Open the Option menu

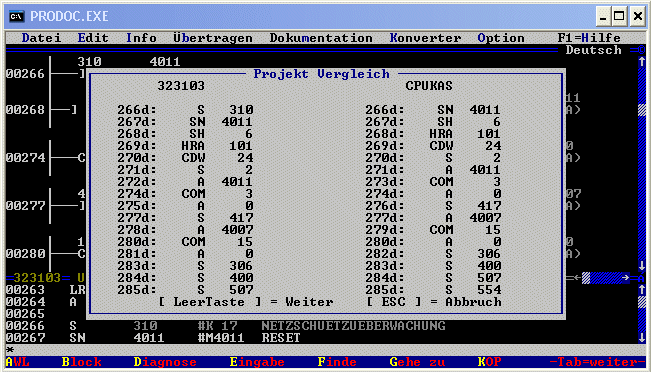coord(501,38)
